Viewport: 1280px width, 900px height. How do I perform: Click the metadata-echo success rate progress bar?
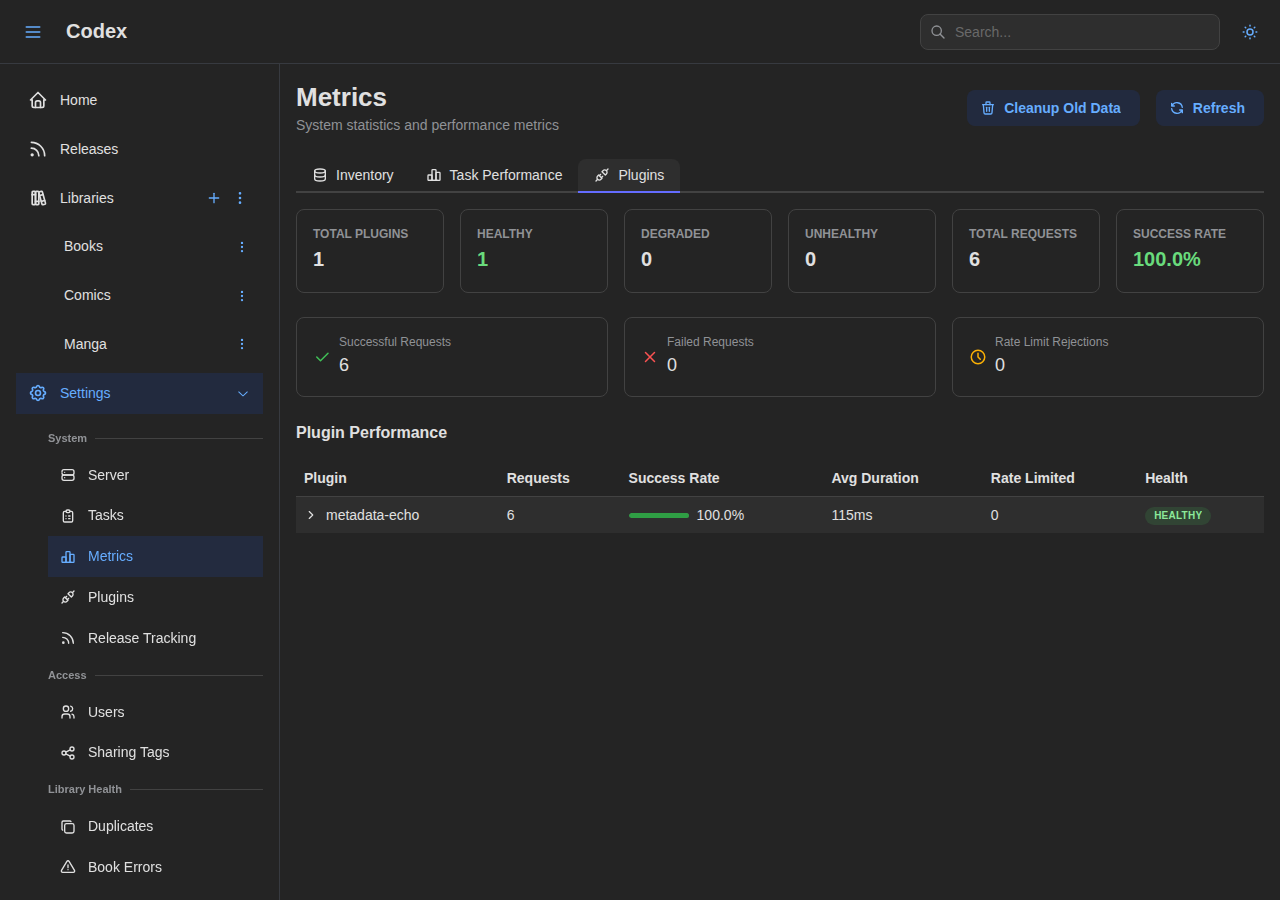(659, 515)
